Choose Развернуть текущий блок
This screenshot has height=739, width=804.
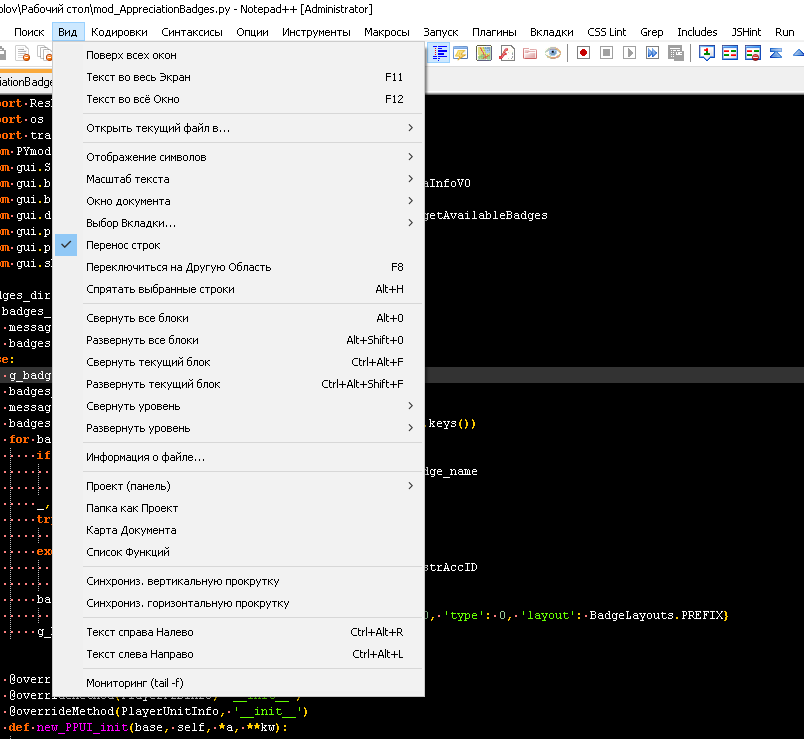pyautogui.click(x=238, y=384)
